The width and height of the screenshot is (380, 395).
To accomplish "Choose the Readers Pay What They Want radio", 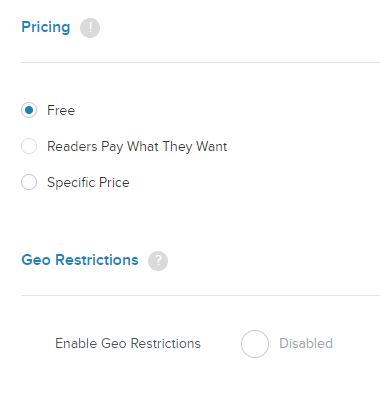I will pyautogui.click(x=29, y=146).
